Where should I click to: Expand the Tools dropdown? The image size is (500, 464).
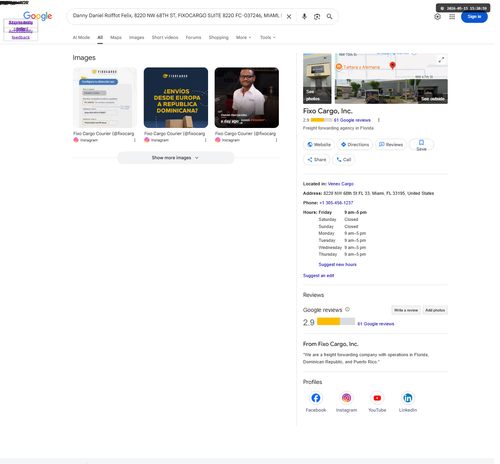(268, 37)
